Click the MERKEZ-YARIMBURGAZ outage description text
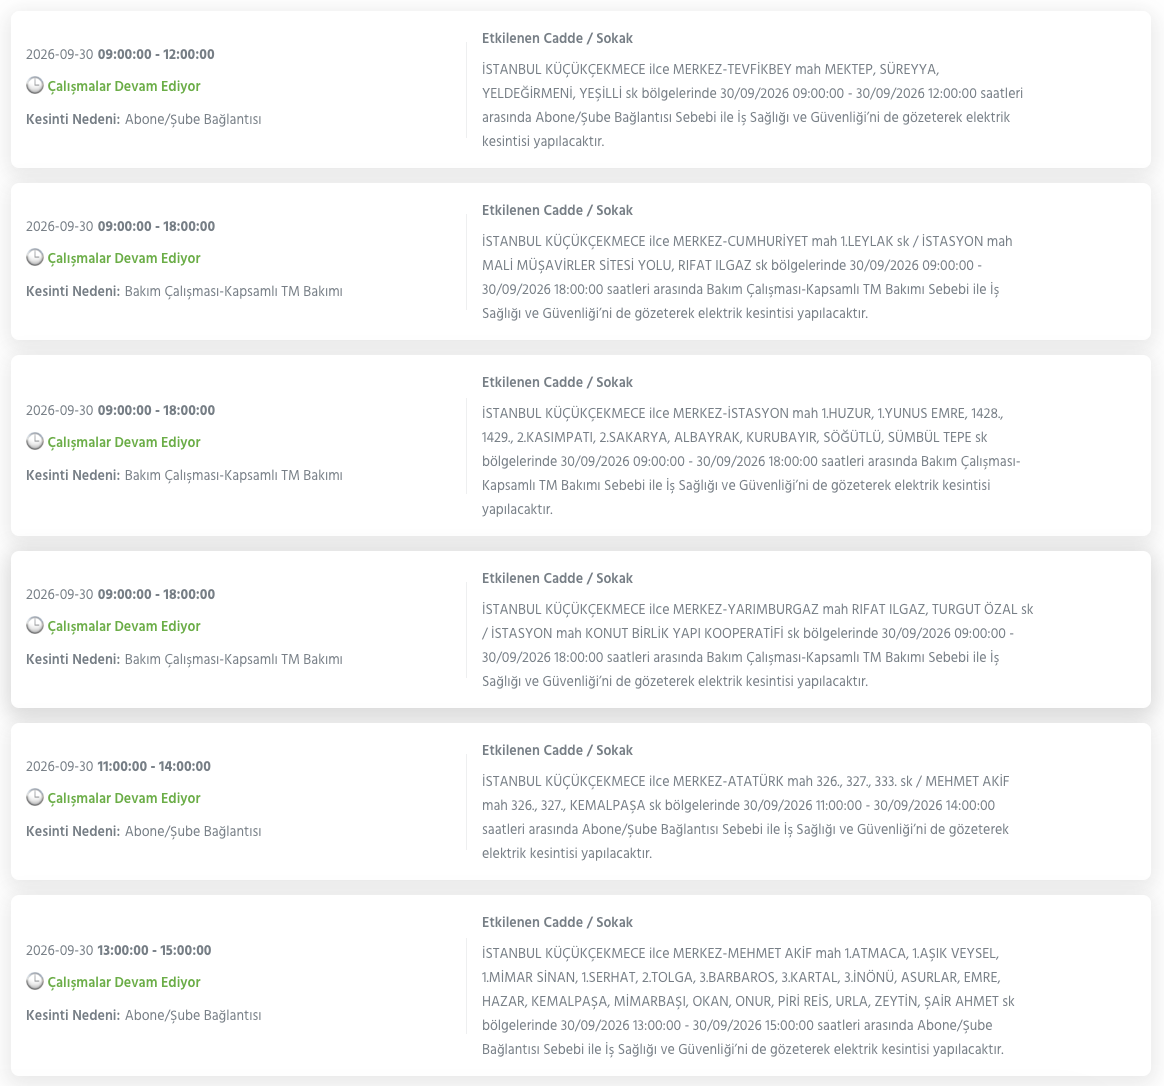 [757, 646]
